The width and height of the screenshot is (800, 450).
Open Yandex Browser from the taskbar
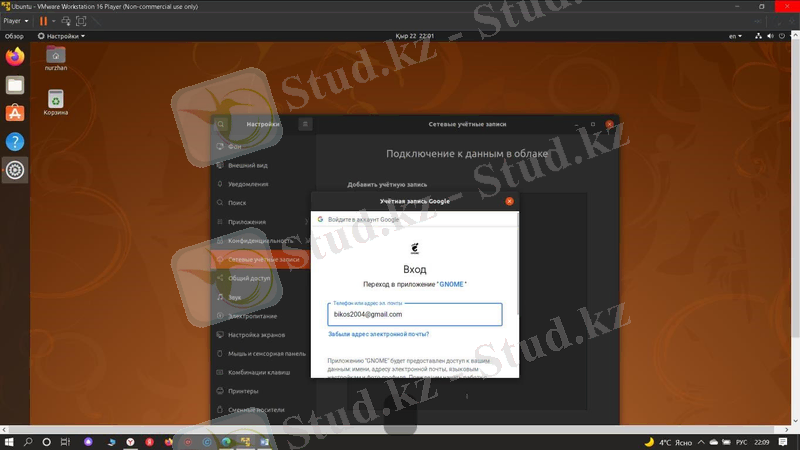coord(130,442)
